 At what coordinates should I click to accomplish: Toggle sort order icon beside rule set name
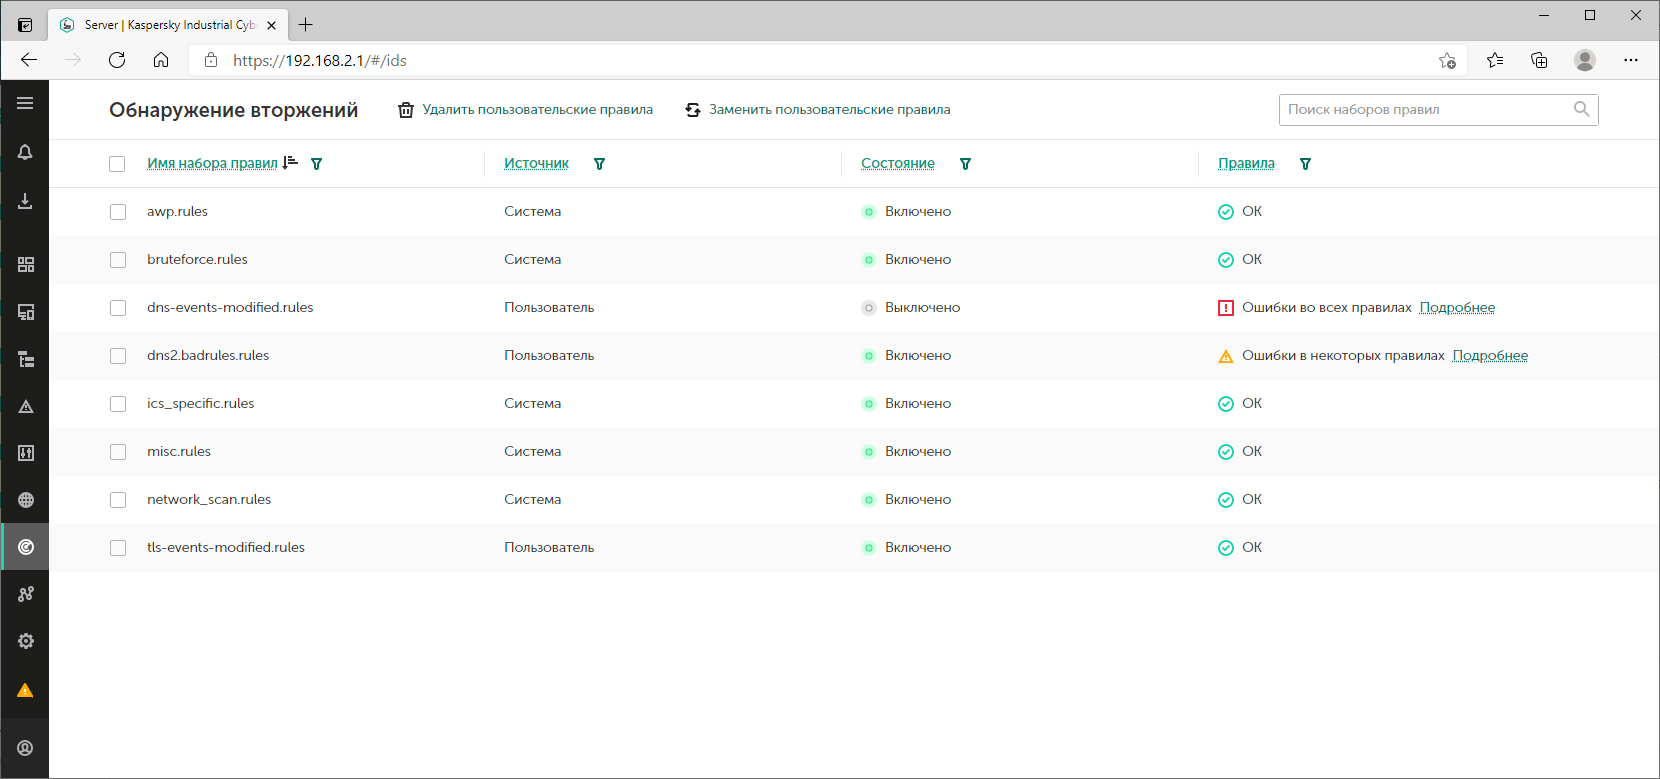pos(290,163)
